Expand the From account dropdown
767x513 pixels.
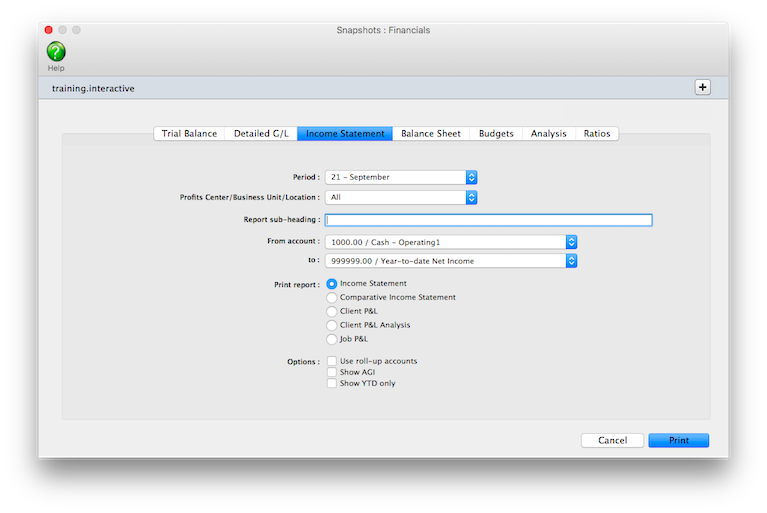451,241
